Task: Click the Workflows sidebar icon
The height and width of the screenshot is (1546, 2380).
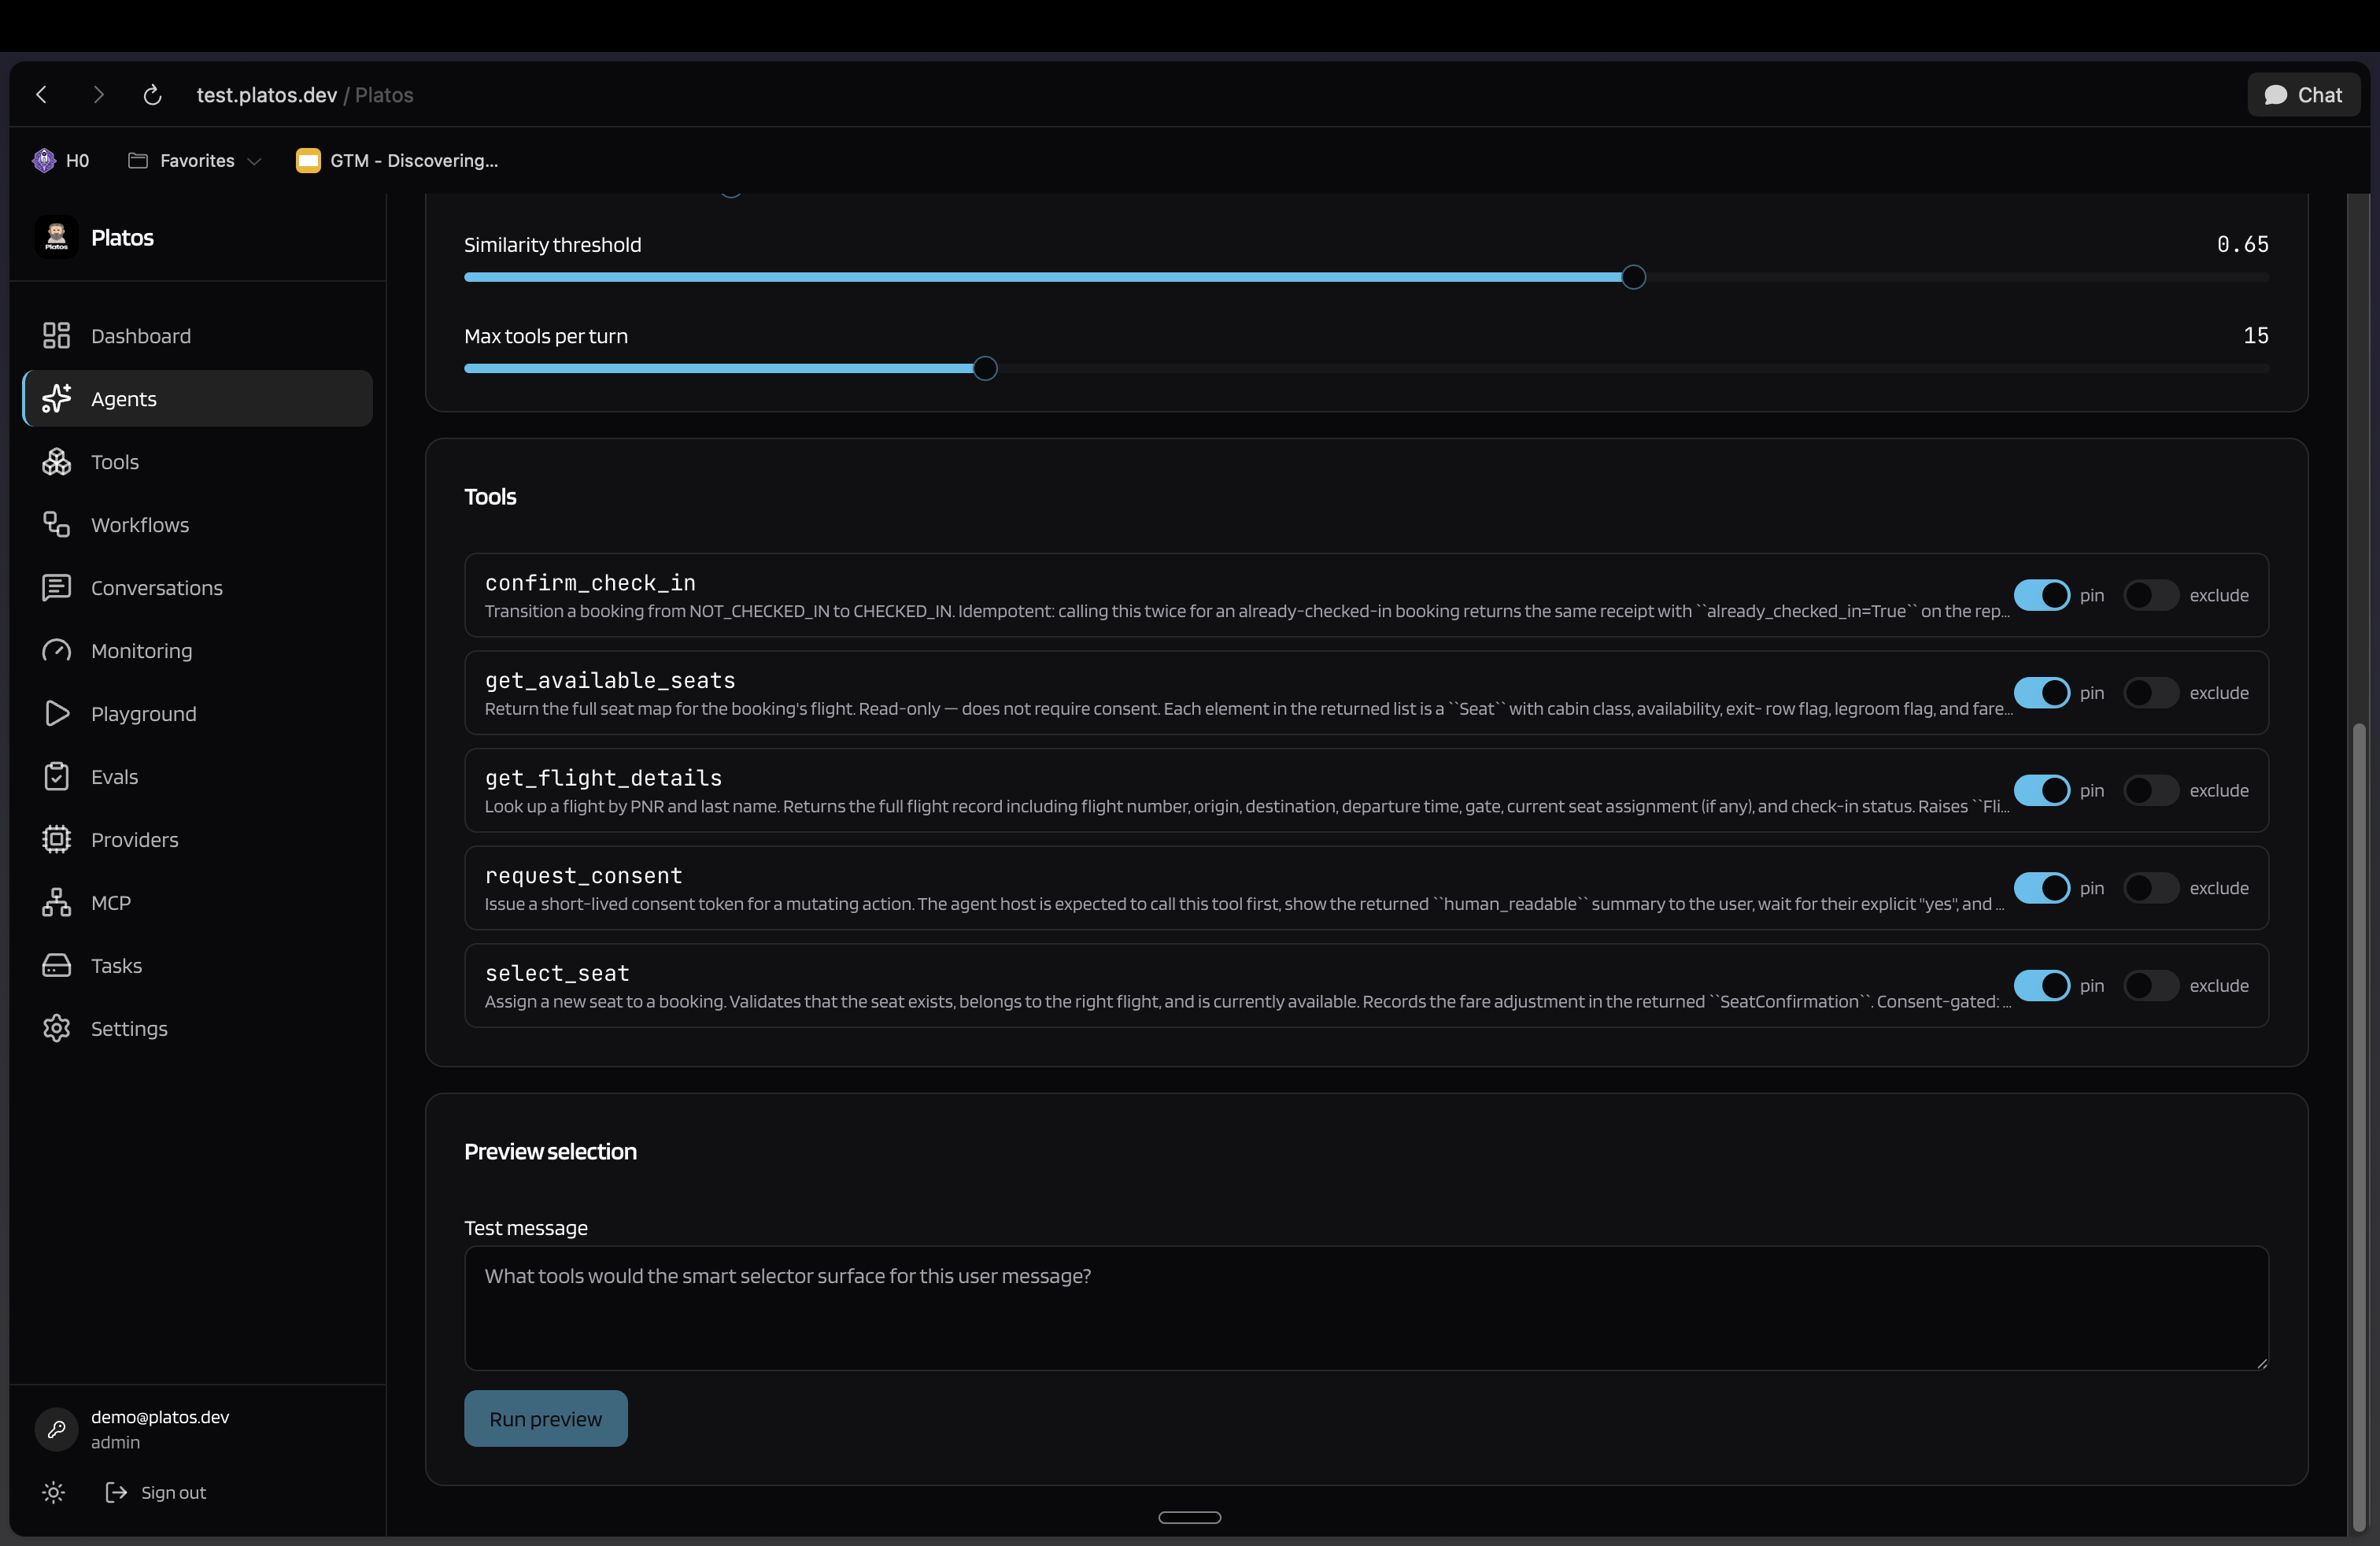Action: (x=56, y=525)
